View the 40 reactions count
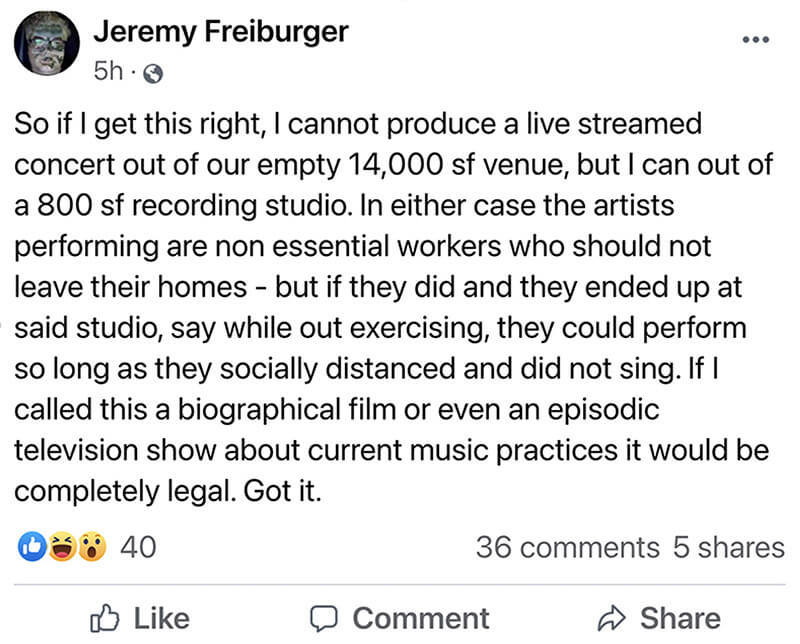Screen dimensions: 800x644 click(136, 547)
